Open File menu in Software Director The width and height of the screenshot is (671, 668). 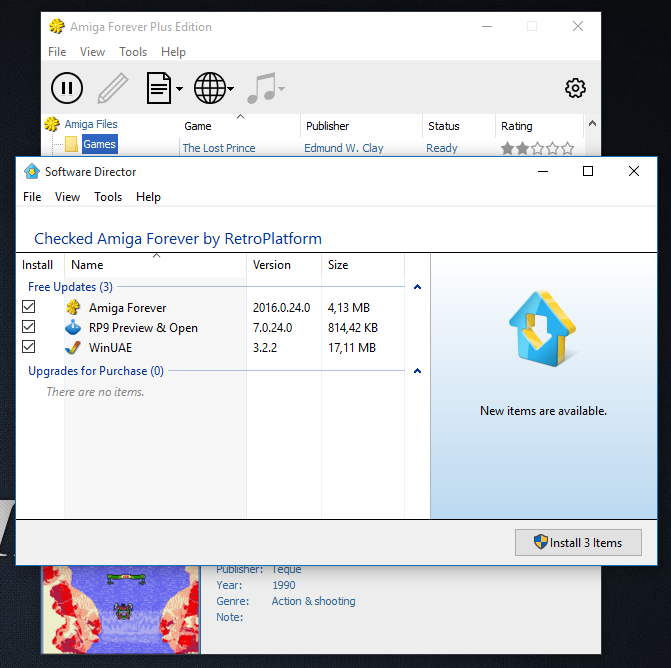click(32, 197)
